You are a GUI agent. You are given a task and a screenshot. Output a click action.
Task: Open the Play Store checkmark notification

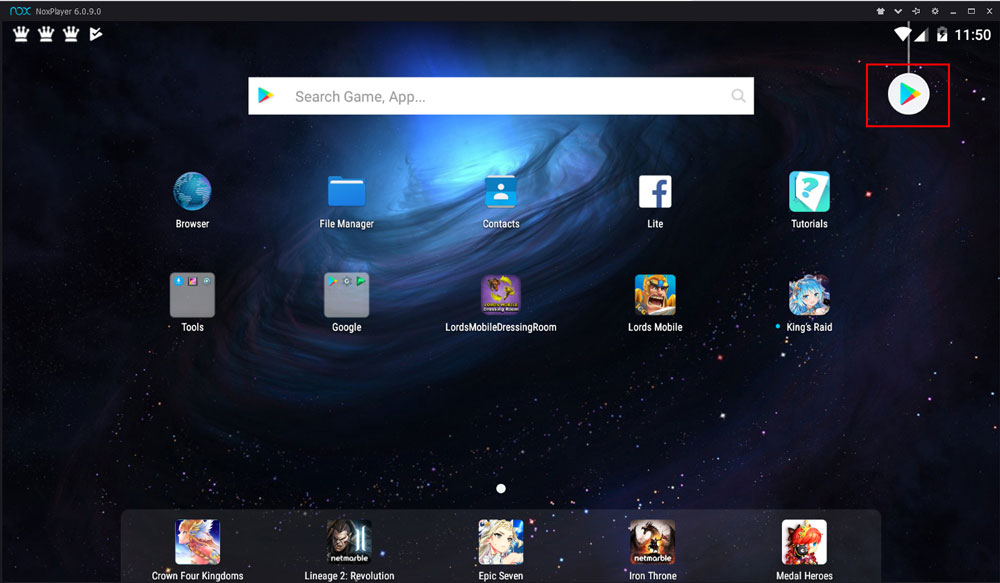click(x=96, y=34)
